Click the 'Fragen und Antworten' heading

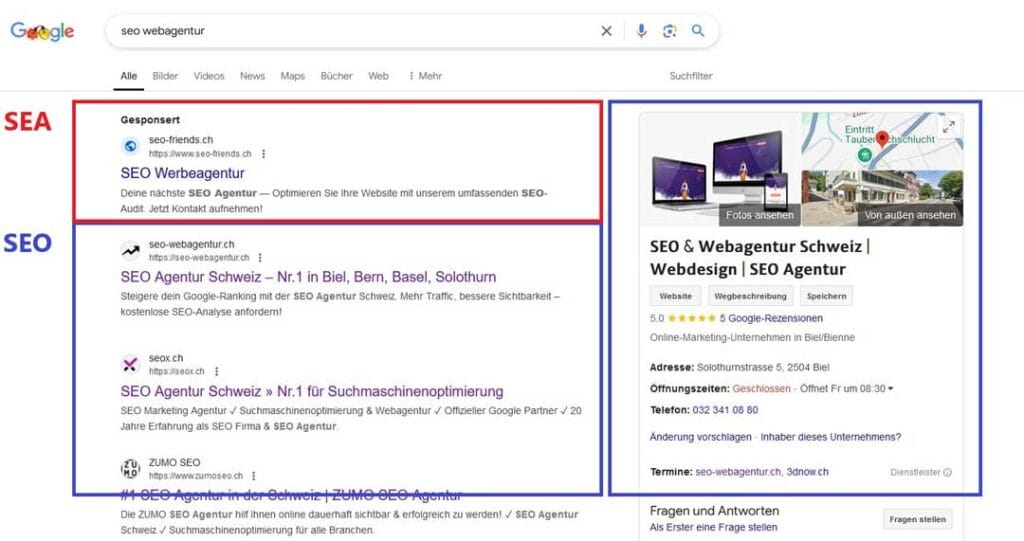[714, 511]
